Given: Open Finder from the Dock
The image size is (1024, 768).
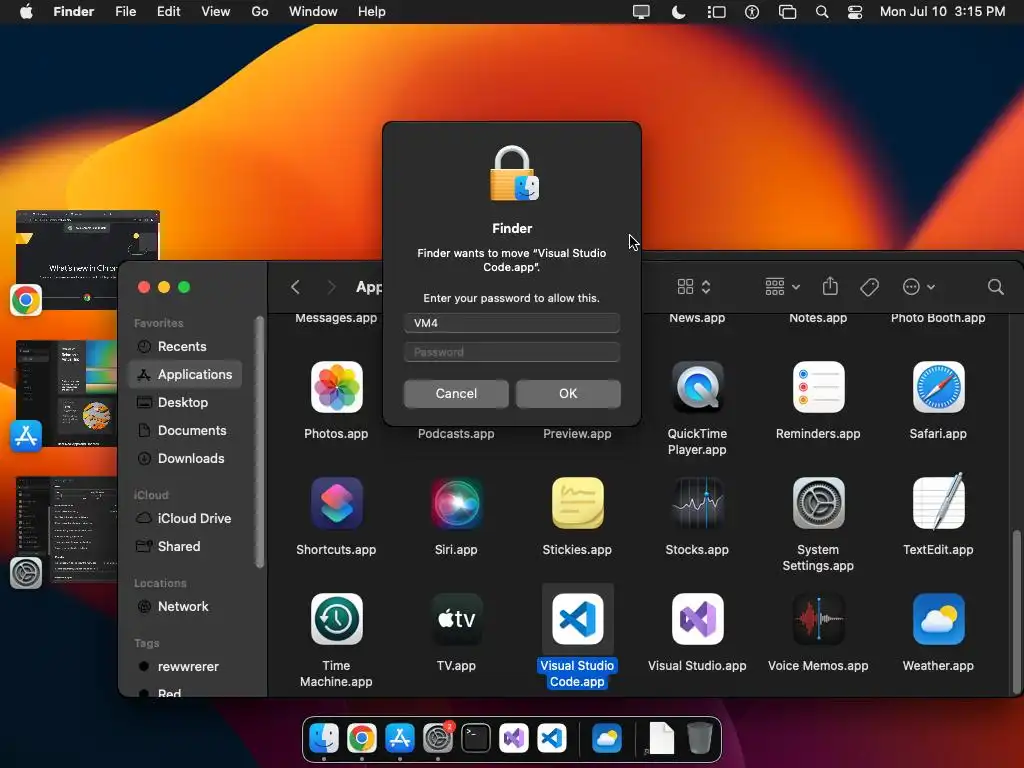Looking at the screenshot, I should [x=324, y=738].
